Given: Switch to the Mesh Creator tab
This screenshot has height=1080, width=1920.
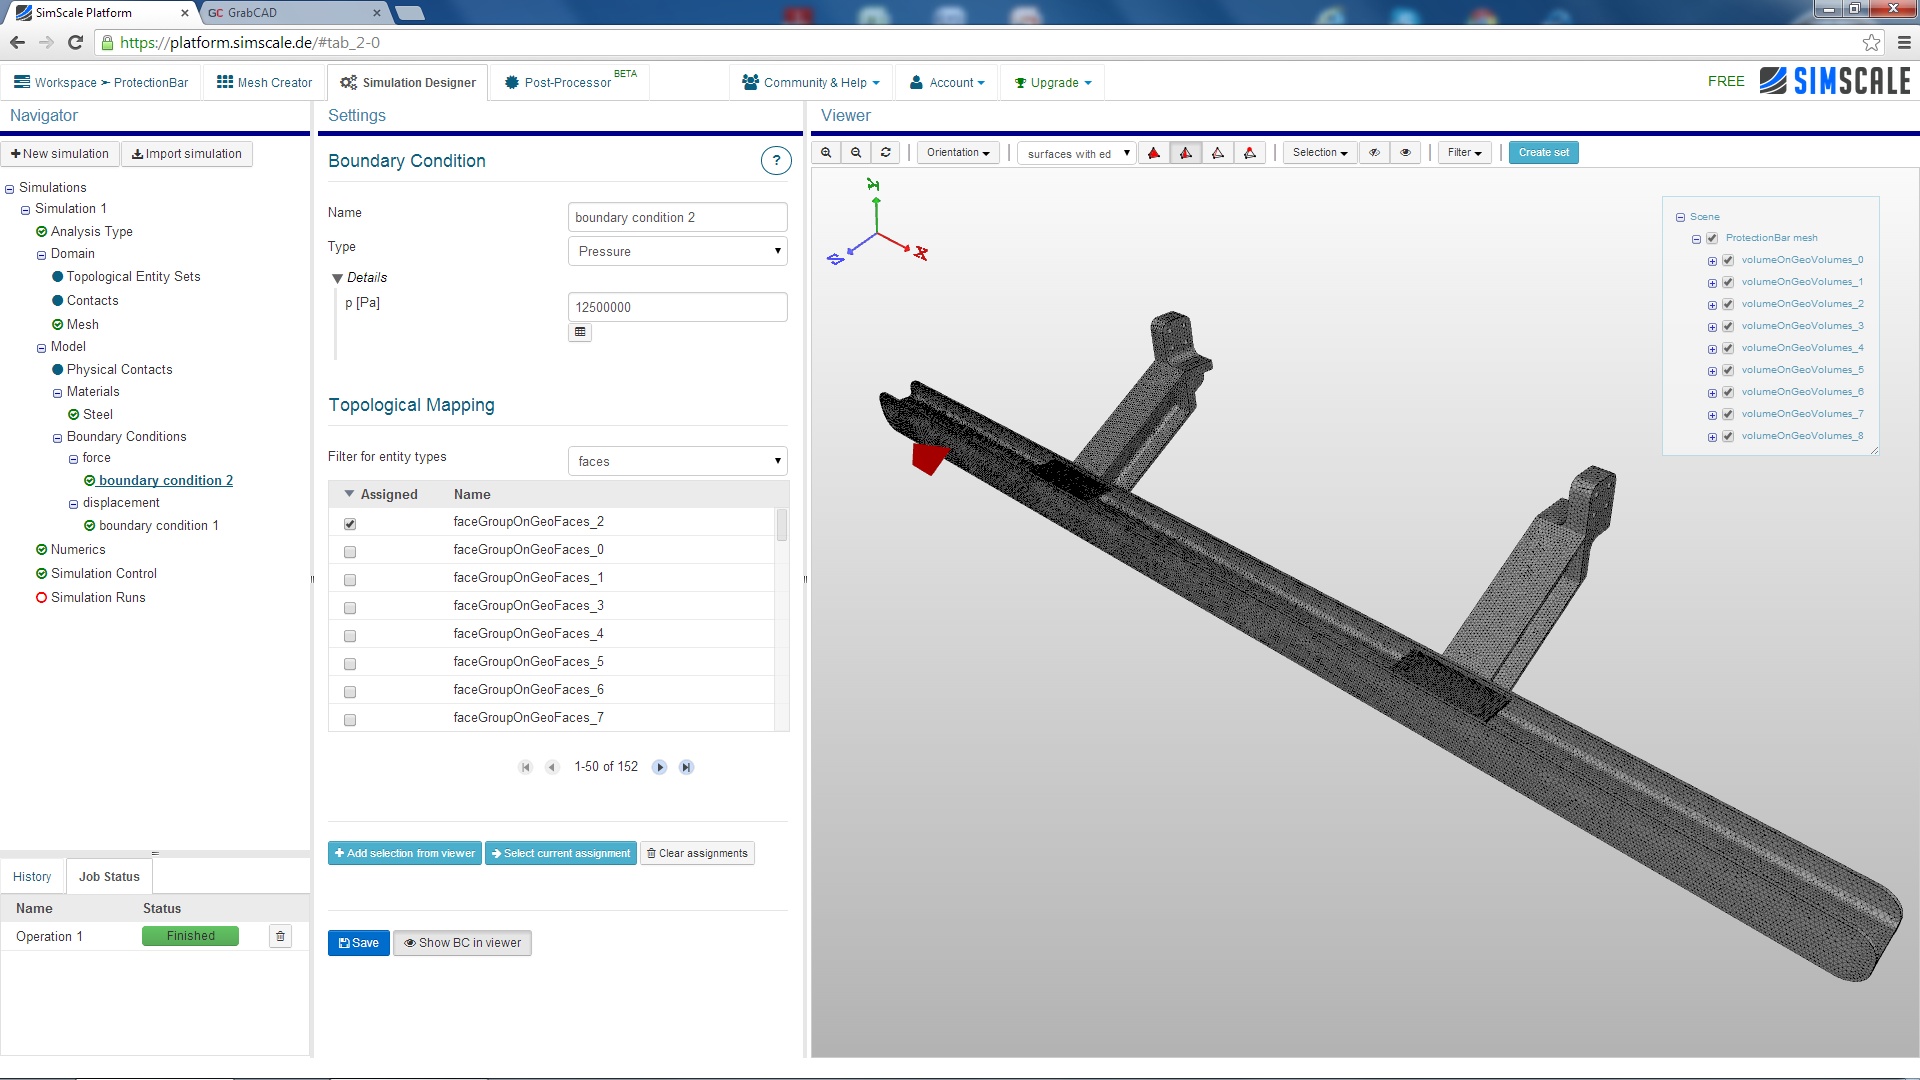Looking at the screenshot, I should [265, 83].
